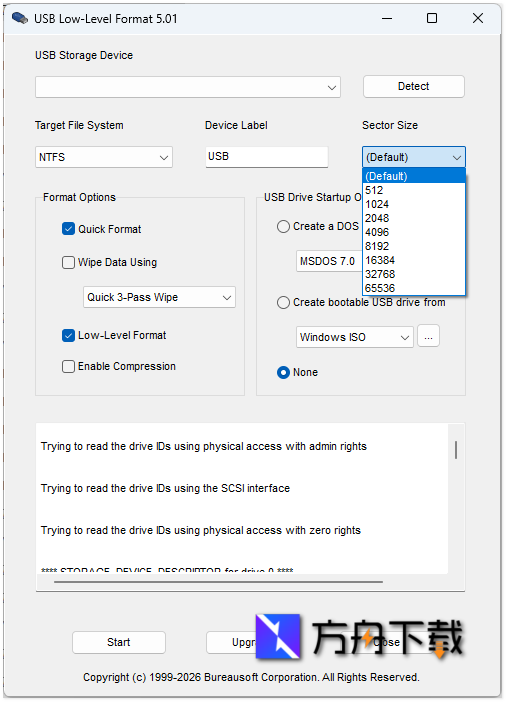Select the Create a DOS startup radio button
The height and width of the screenshot is (702, 506).
[x=283, y=227]
